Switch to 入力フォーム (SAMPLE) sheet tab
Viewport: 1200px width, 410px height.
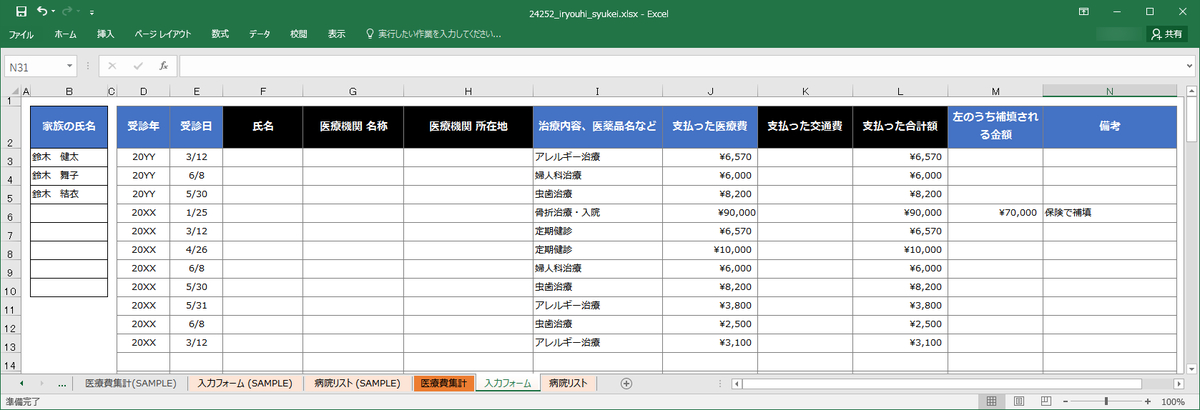tap(245, 383)
